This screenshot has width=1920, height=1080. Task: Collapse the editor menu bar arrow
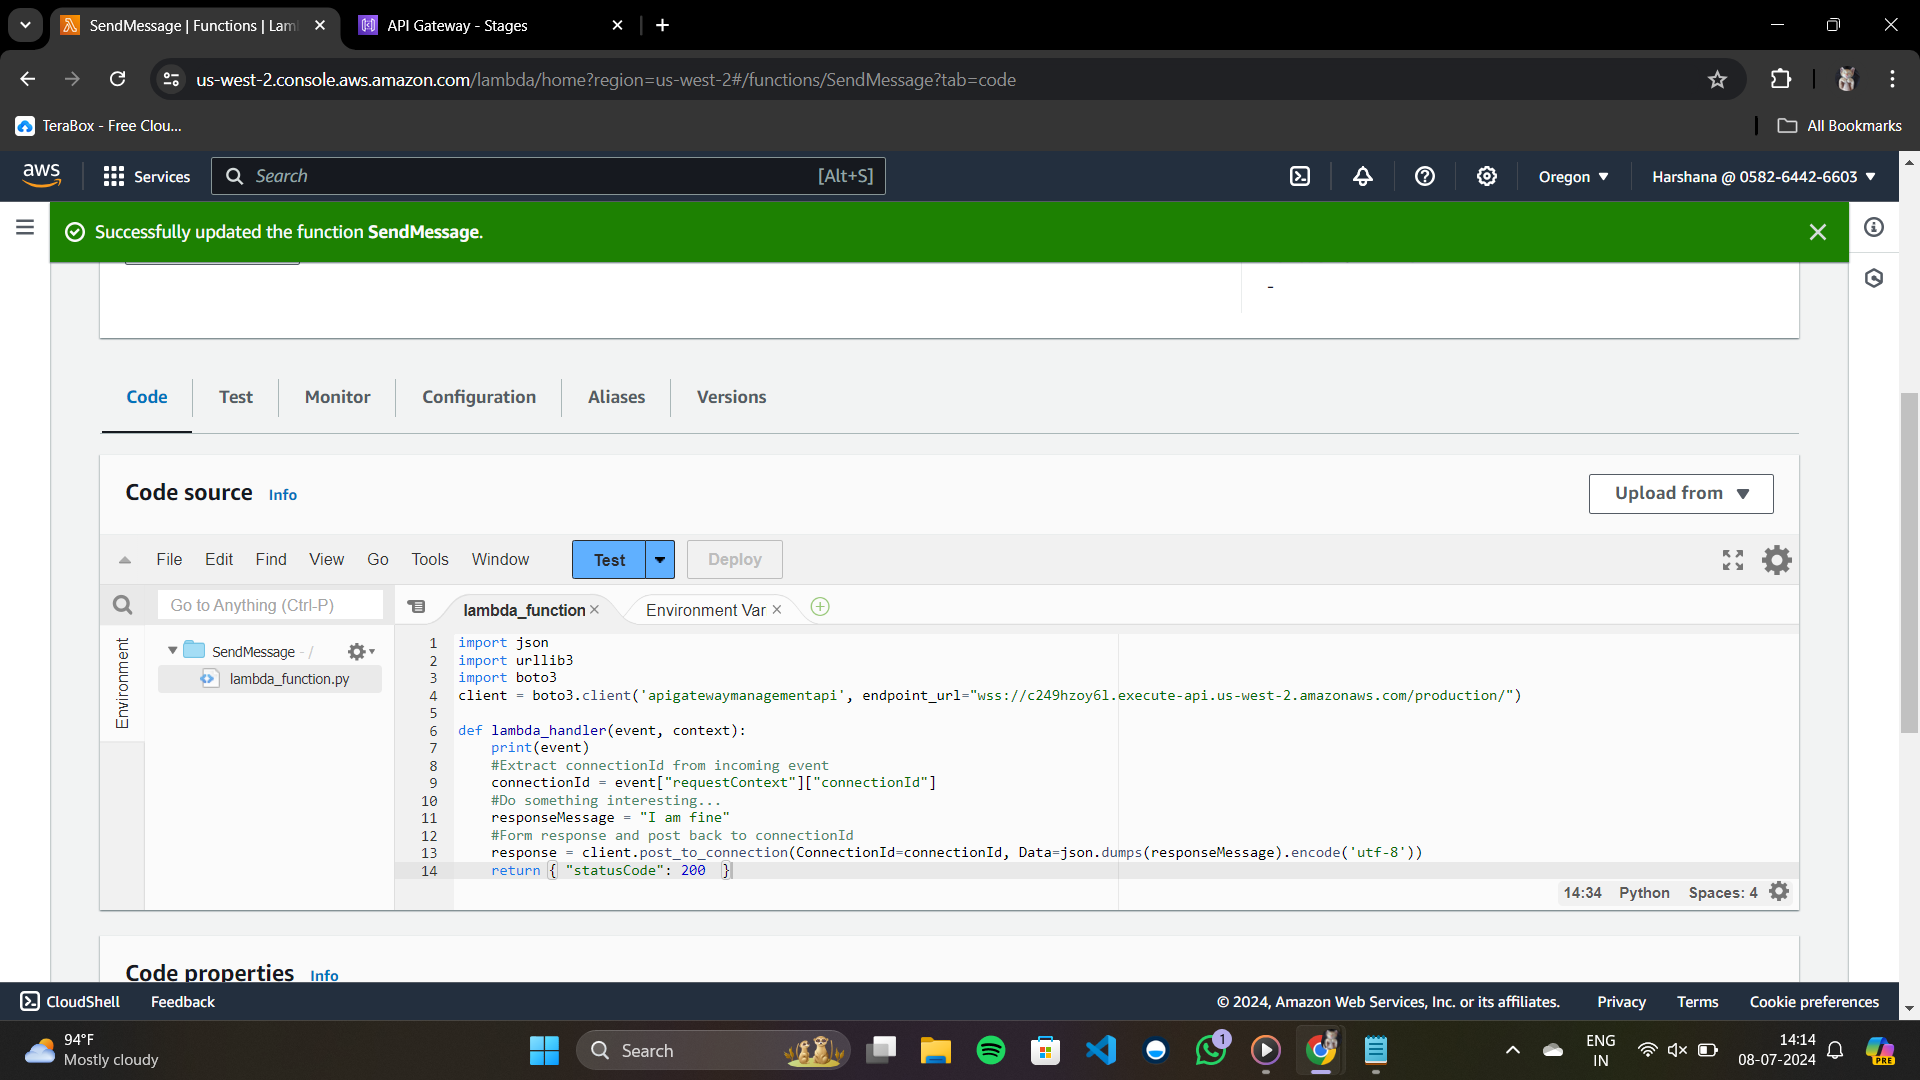125,560
